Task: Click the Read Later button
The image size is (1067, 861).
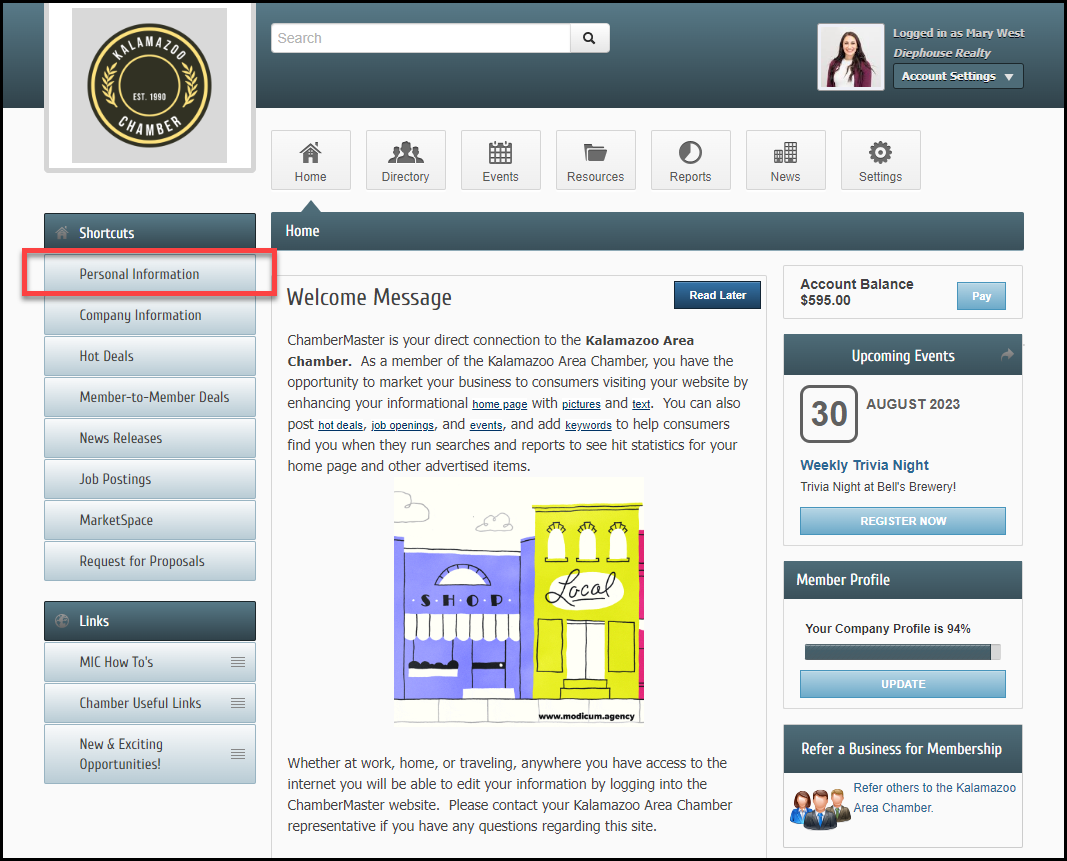Action: pos(717,295)
